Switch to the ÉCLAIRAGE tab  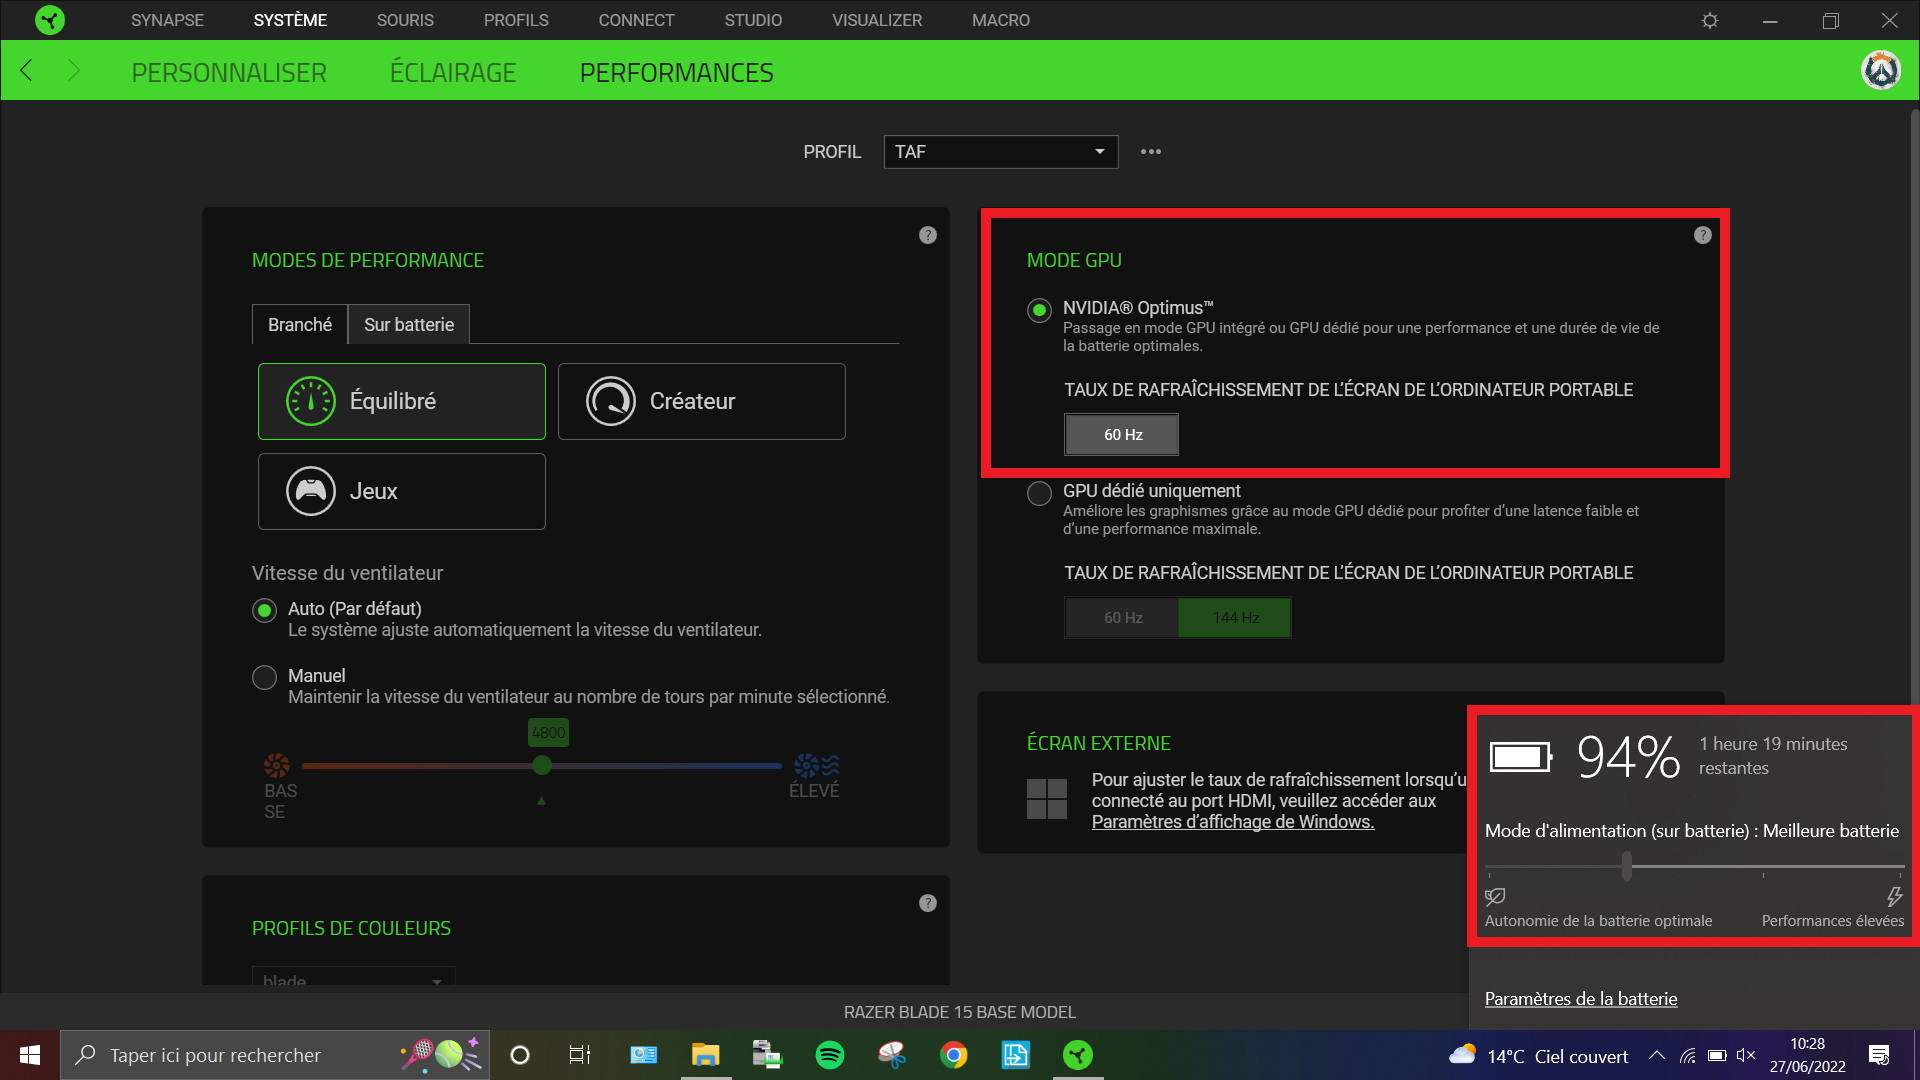pyautogui.click(x=453, y=73)
